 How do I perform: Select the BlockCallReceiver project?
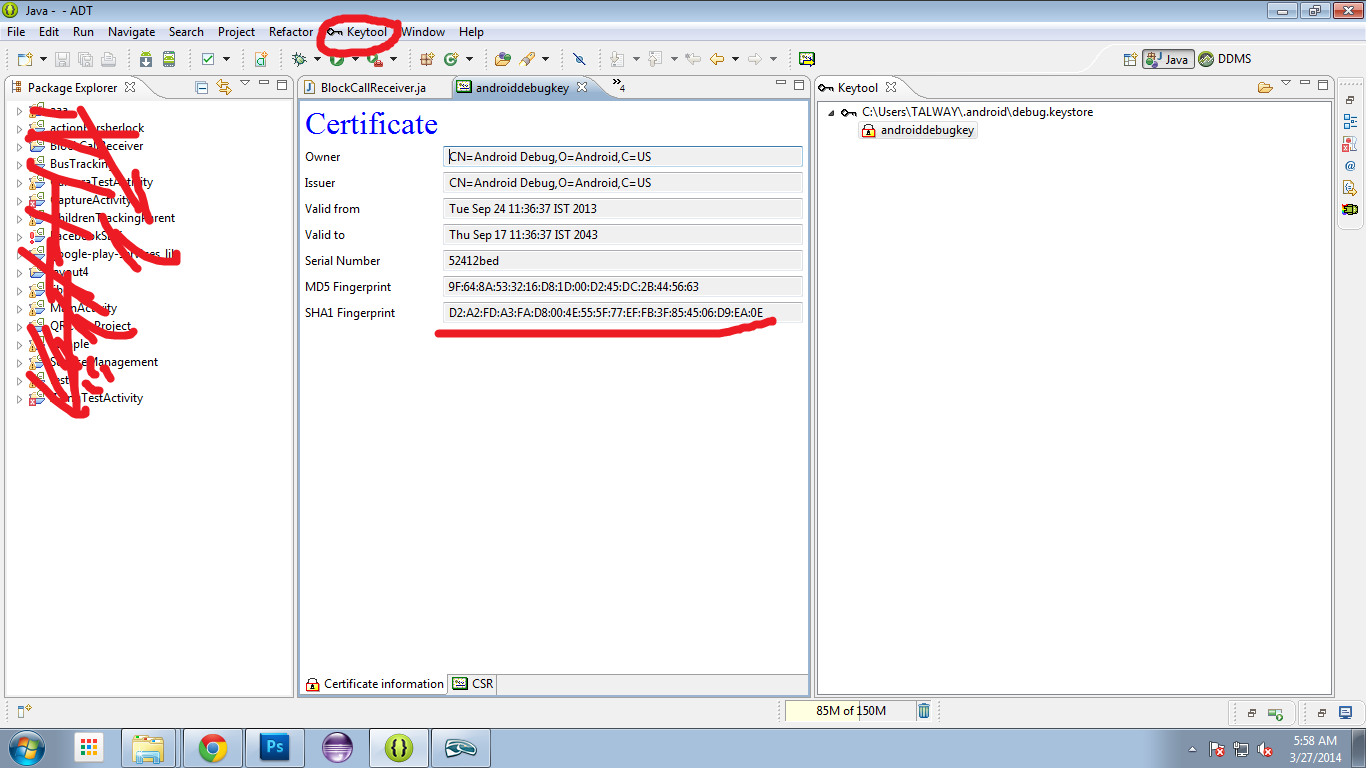96,146
